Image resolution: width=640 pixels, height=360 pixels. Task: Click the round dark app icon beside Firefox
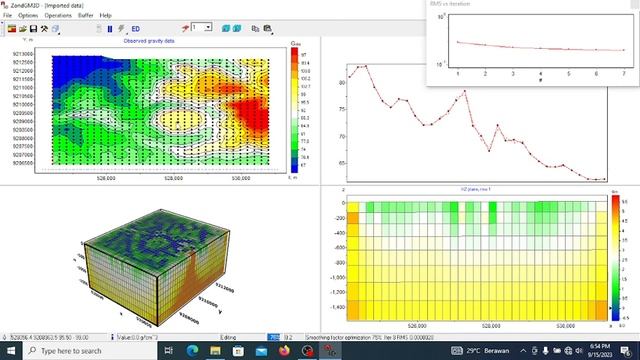click(x=307, y=351)
